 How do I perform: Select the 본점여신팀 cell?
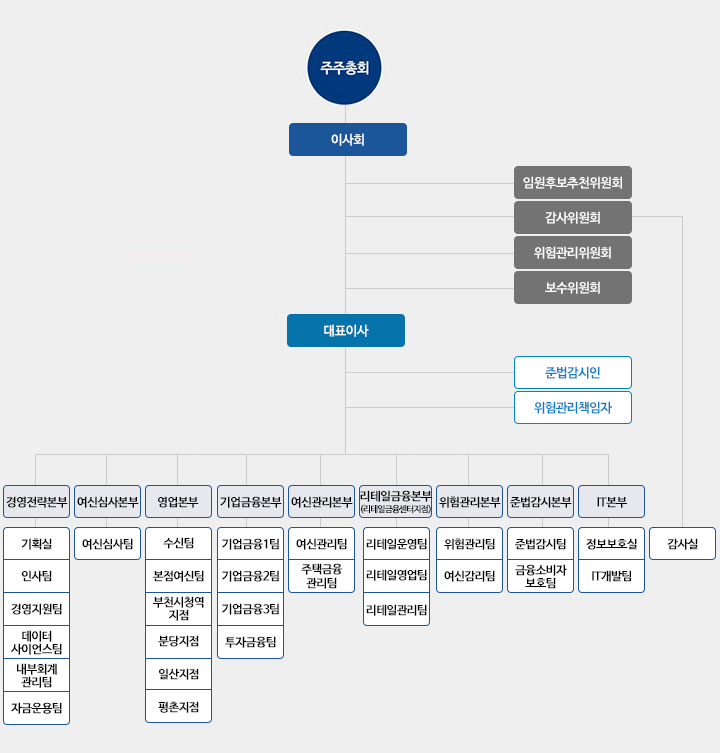pos(178,576)
